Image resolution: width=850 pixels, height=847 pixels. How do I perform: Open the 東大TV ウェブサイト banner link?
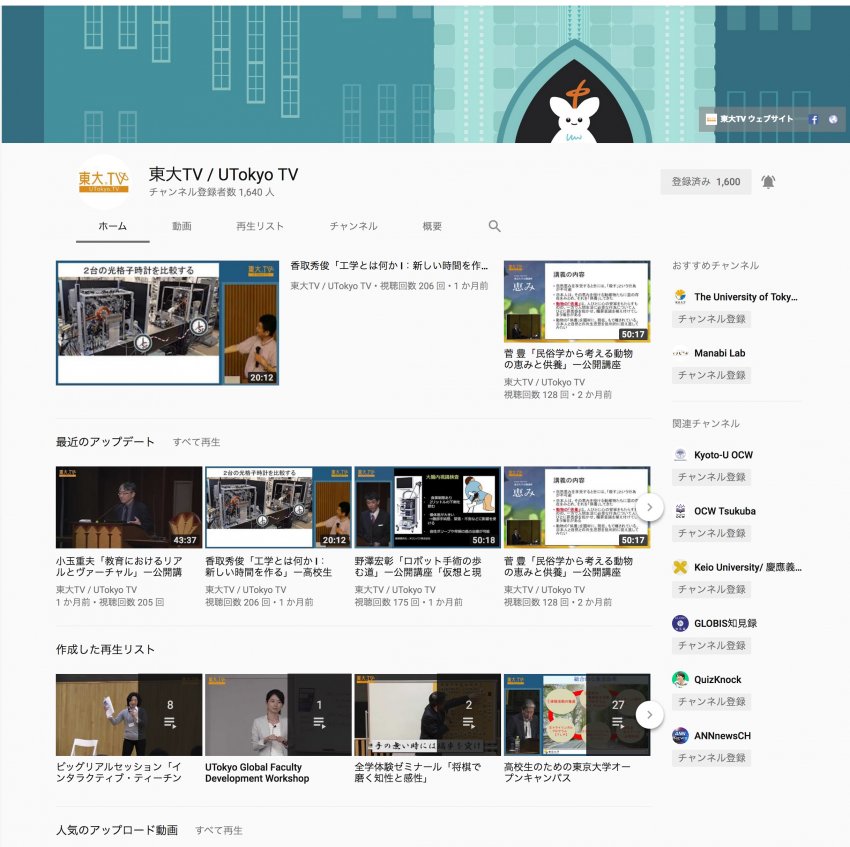750,119
